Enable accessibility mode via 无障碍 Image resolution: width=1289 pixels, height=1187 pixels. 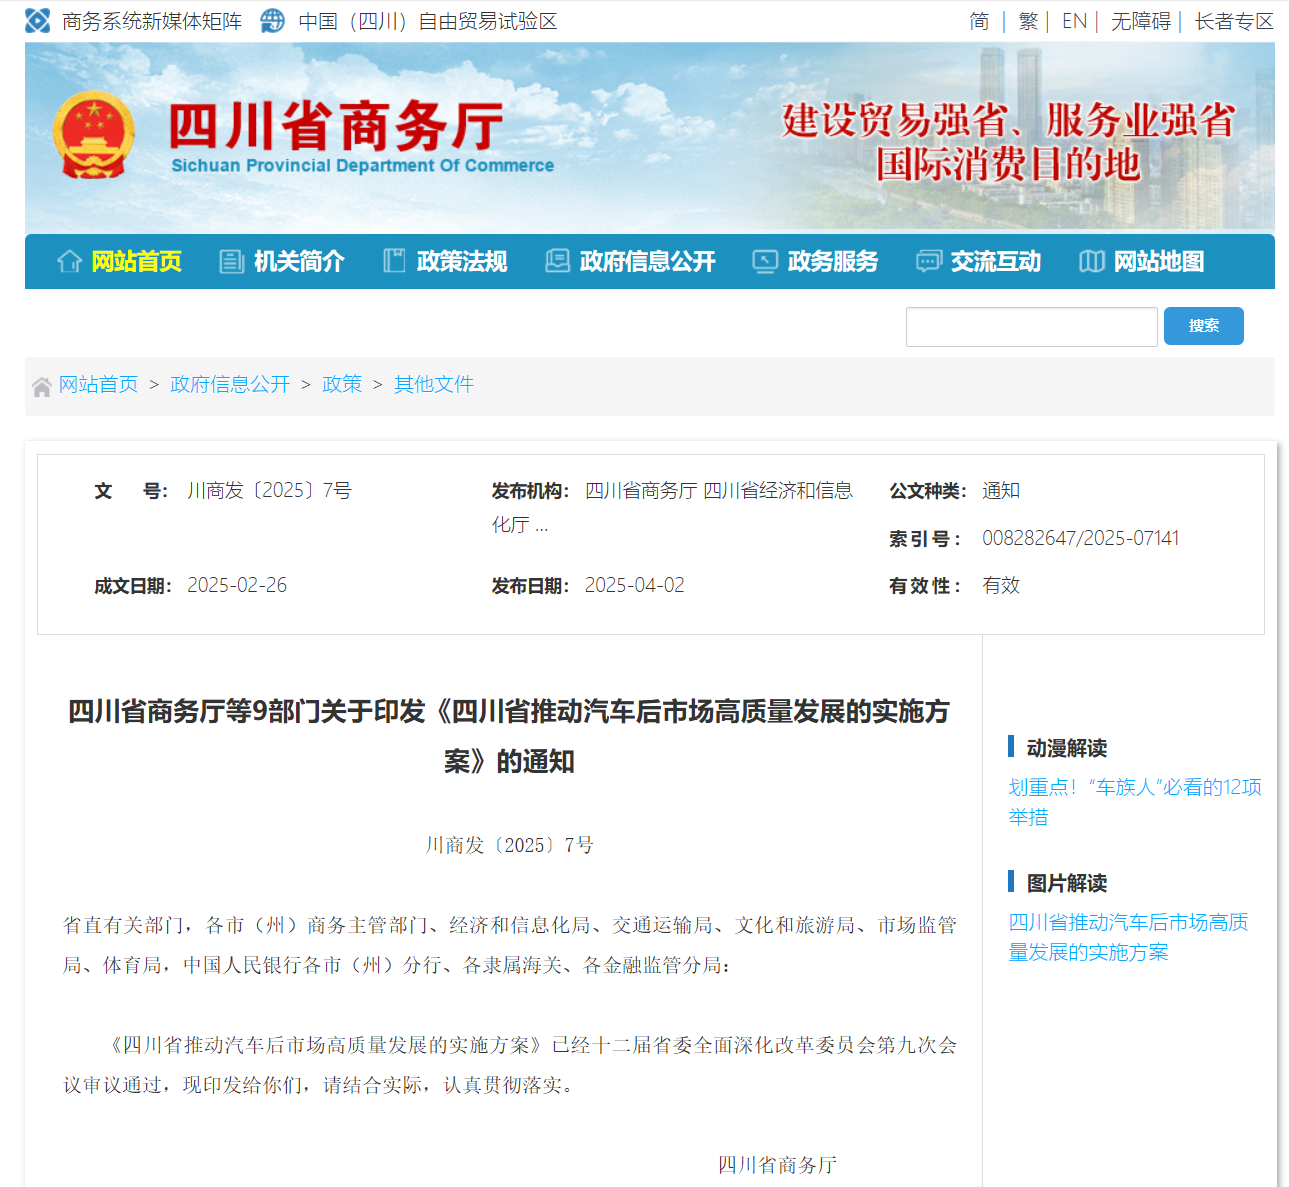tap(1140, 21)
